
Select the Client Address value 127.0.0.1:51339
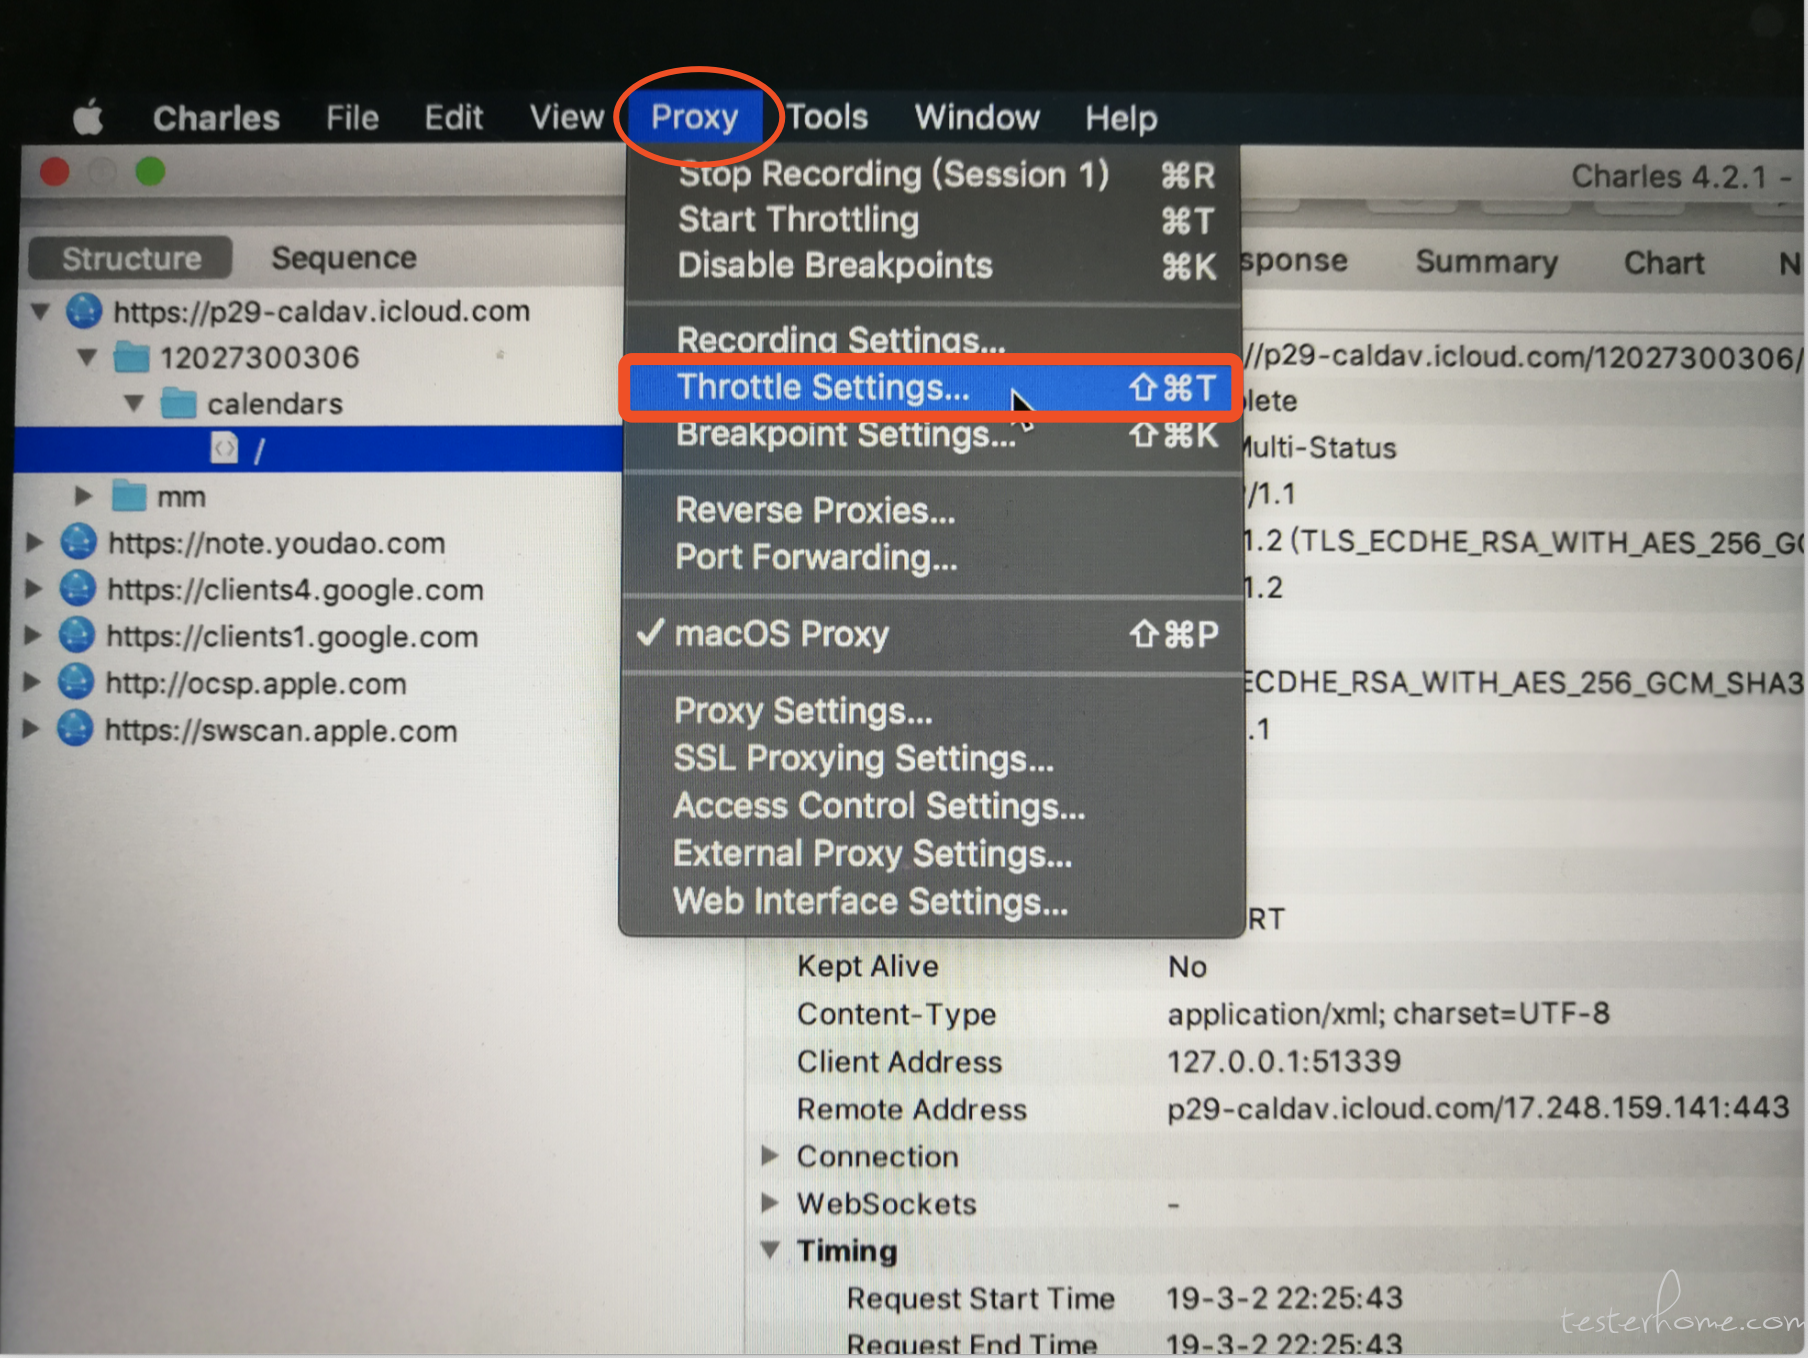pyautogui.click(x=1284, y=1061)
